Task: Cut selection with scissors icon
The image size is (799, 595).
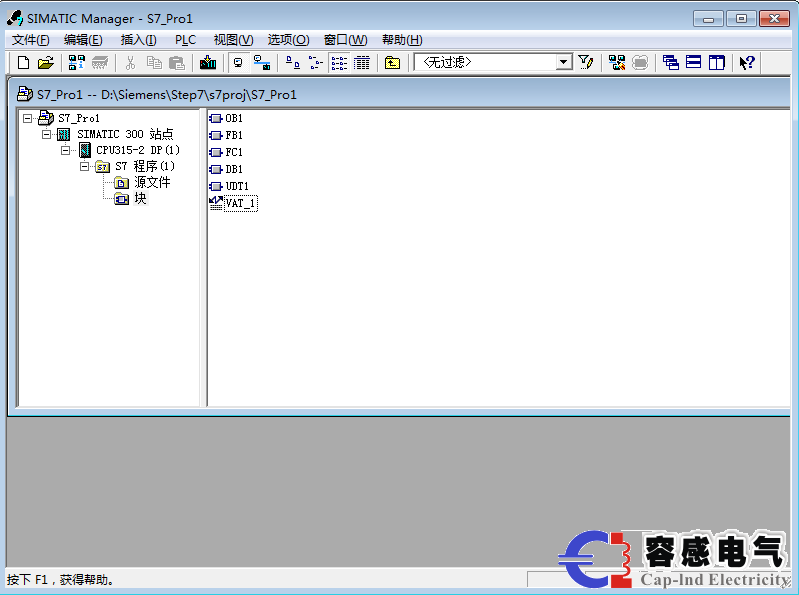Action: coord(130,63)
